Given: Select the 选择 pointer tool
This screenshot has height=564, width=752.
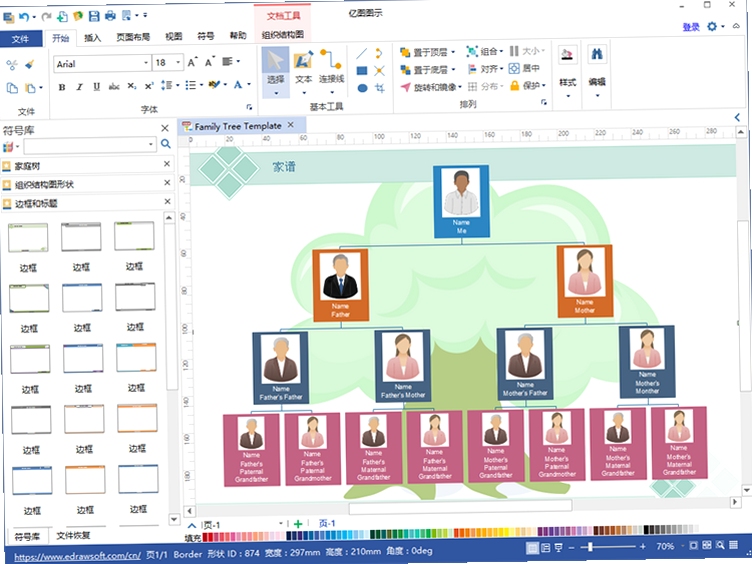Looking at the screenshot, I should (275, 72).
